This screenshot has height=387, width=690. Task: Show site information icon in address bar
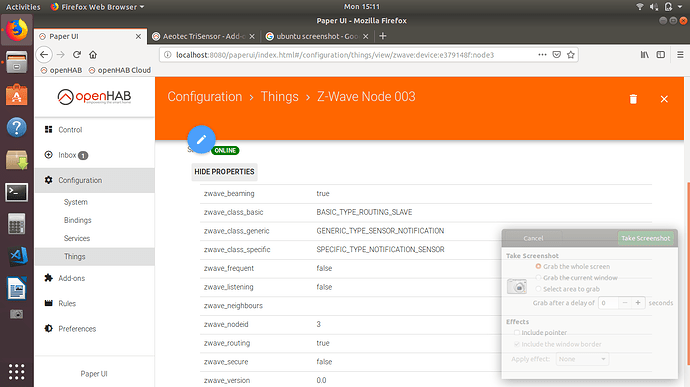pos(167,55)
